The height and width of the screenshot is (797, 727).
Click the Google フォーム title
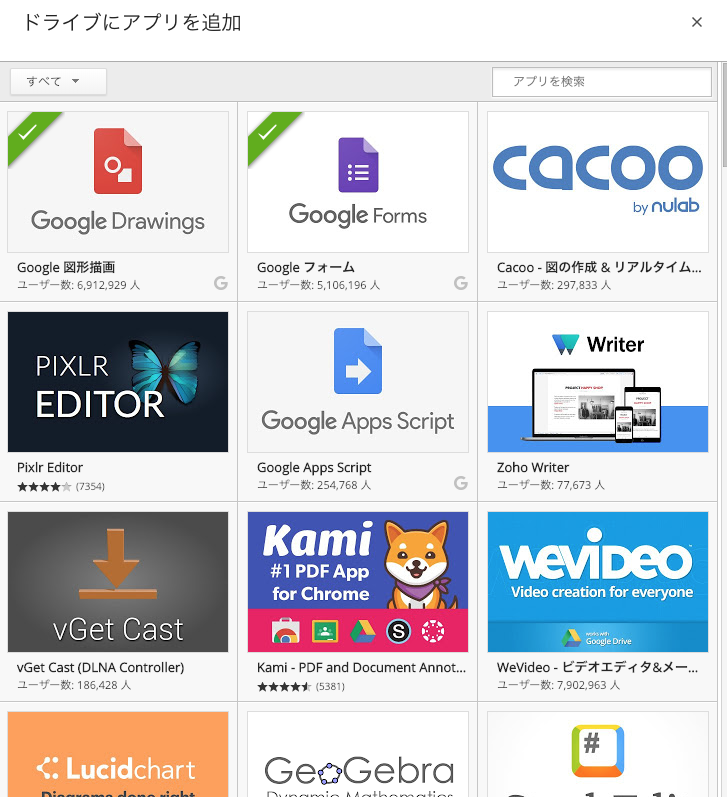click(306, 267)
